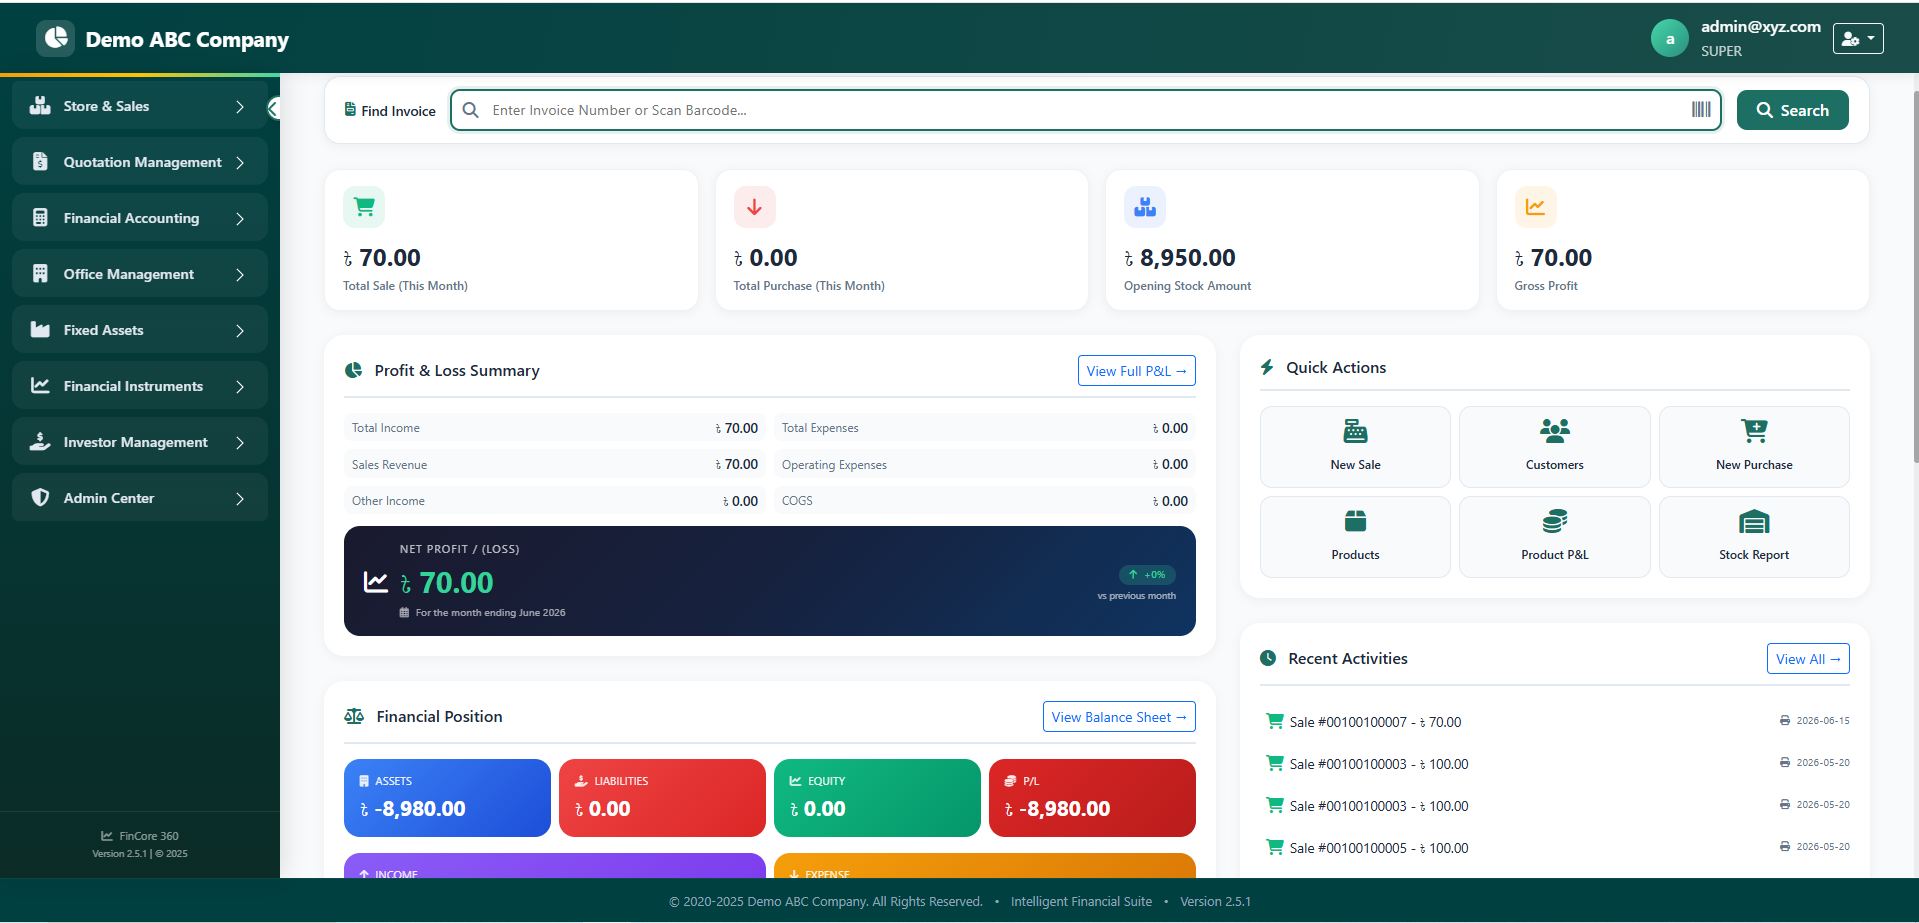Click the Store & Sales boxes icon

40,106
